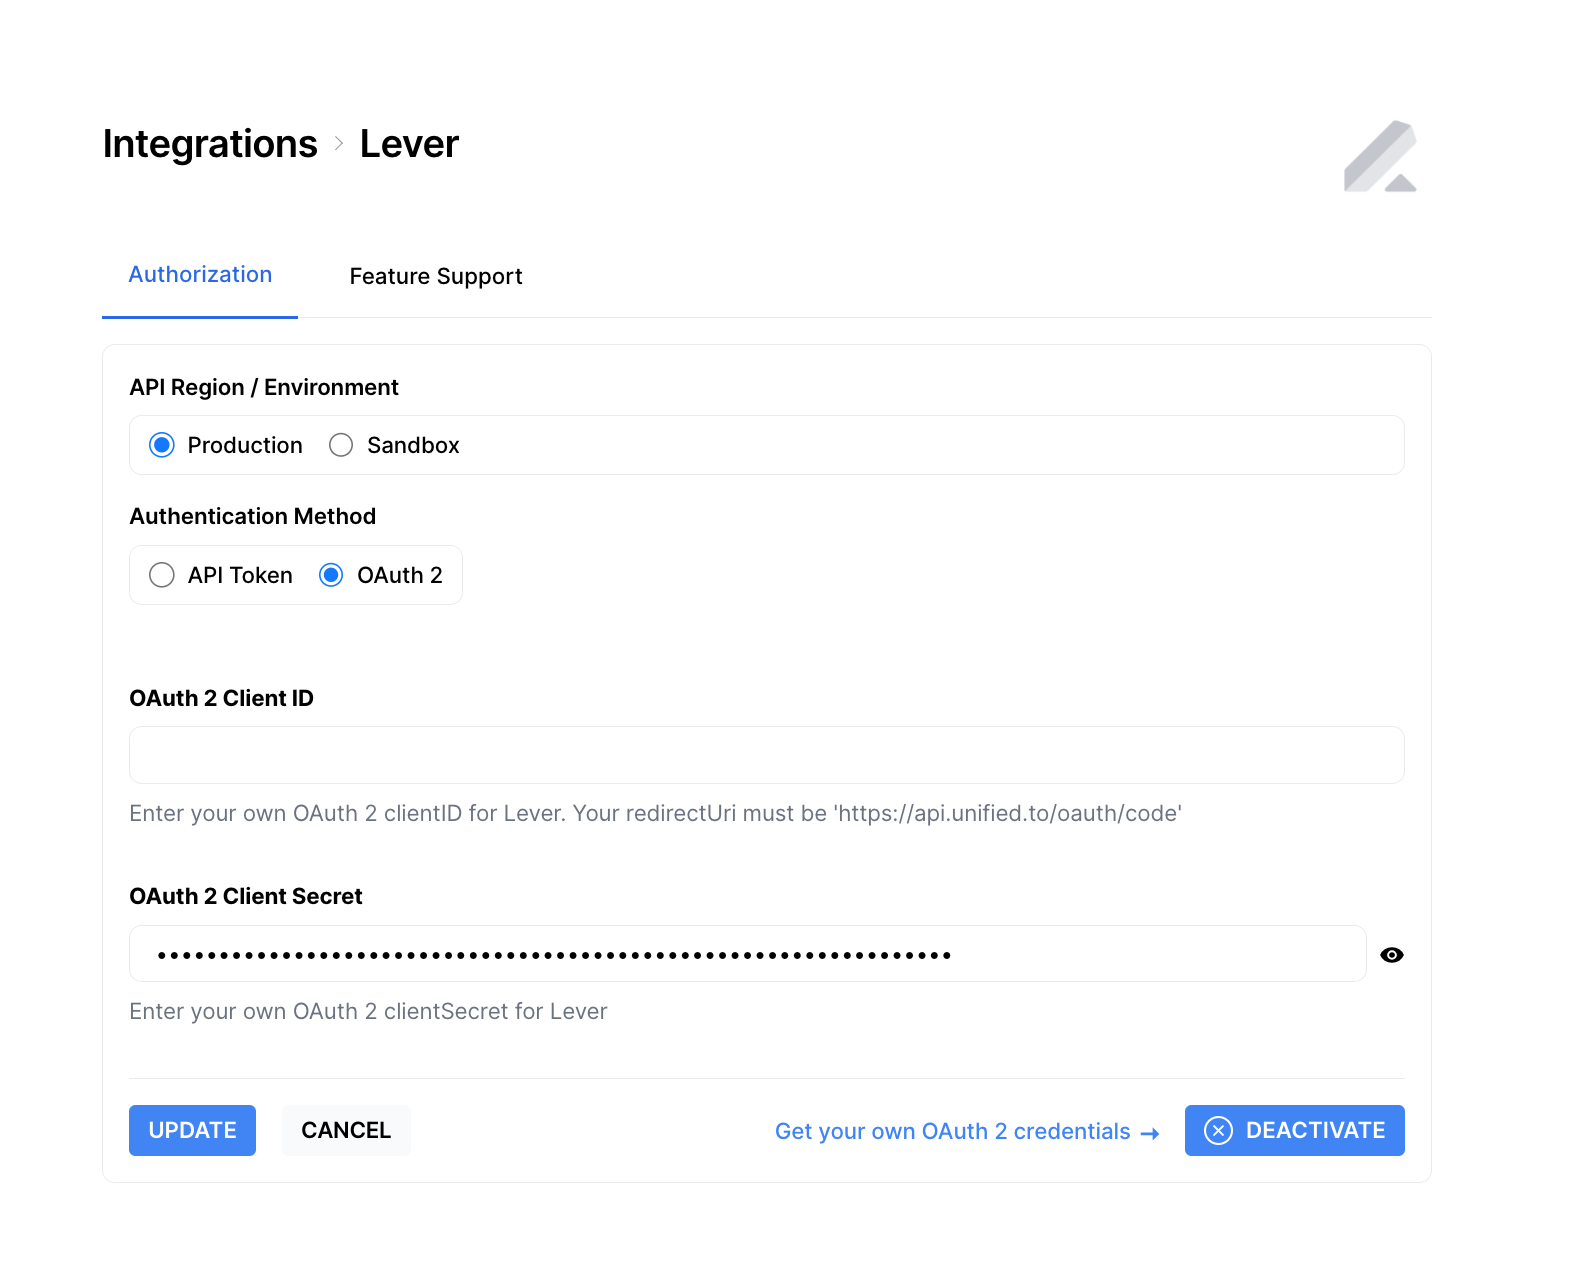
Task: Navigate back via the Integrations breadcrumb
Action: coord(209,143)
